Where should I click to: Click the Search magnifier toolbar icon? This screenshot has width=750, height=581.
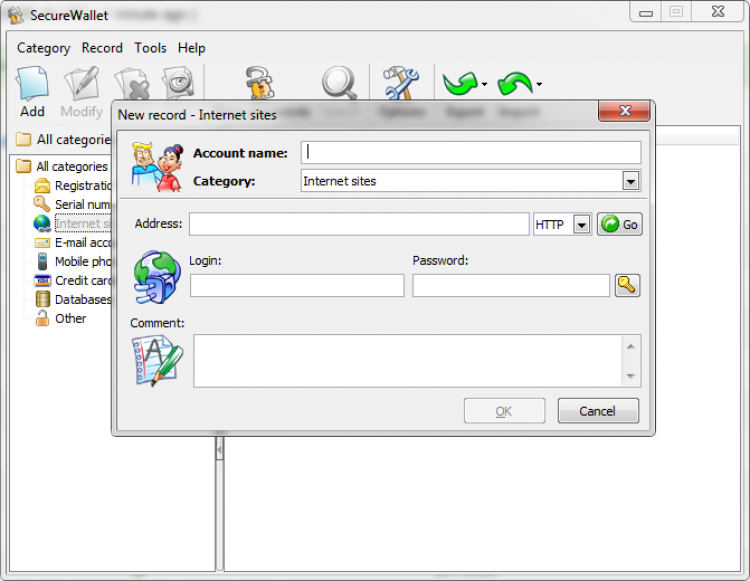[x=339, y=82]
